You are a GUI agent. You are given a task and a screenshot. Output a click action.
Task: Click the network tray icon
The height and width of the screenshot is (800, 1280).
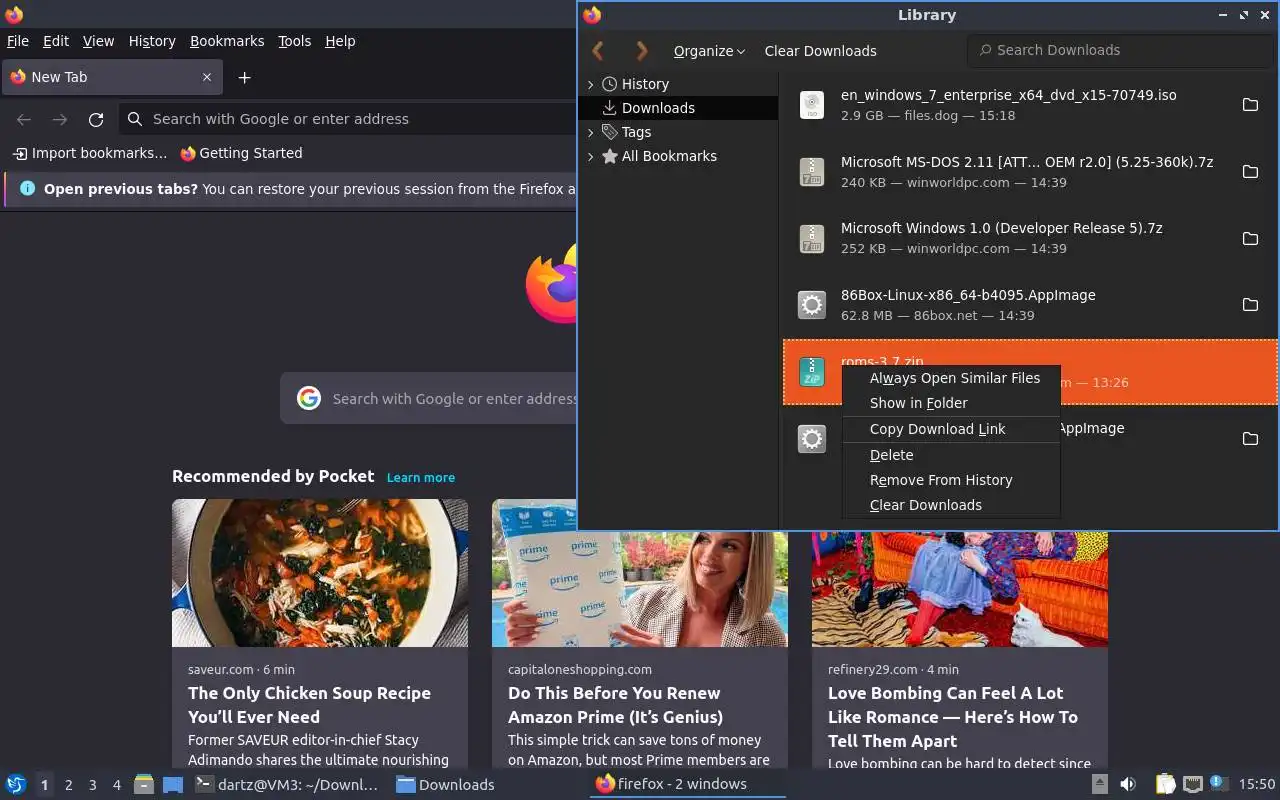click(x=1192, y=785)
